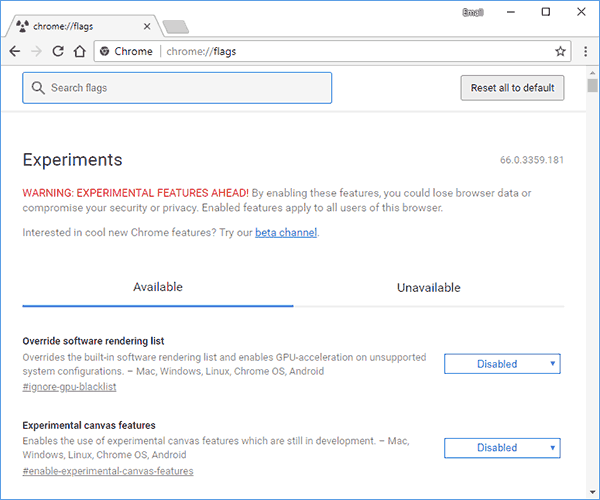Open the home page icon

click(80, 51)
